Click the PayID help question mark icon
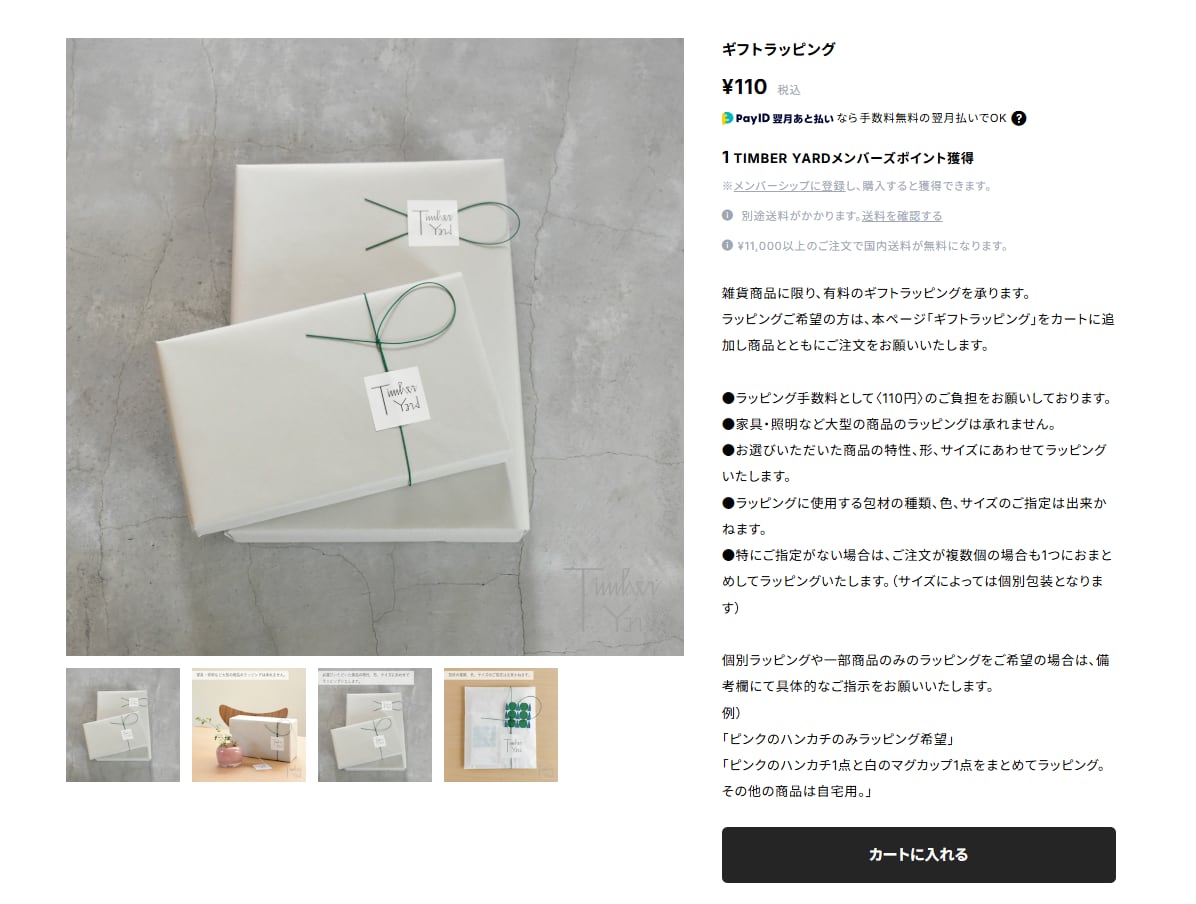Viewport: 1196px width, 904px height. (x=1018, y=118)
